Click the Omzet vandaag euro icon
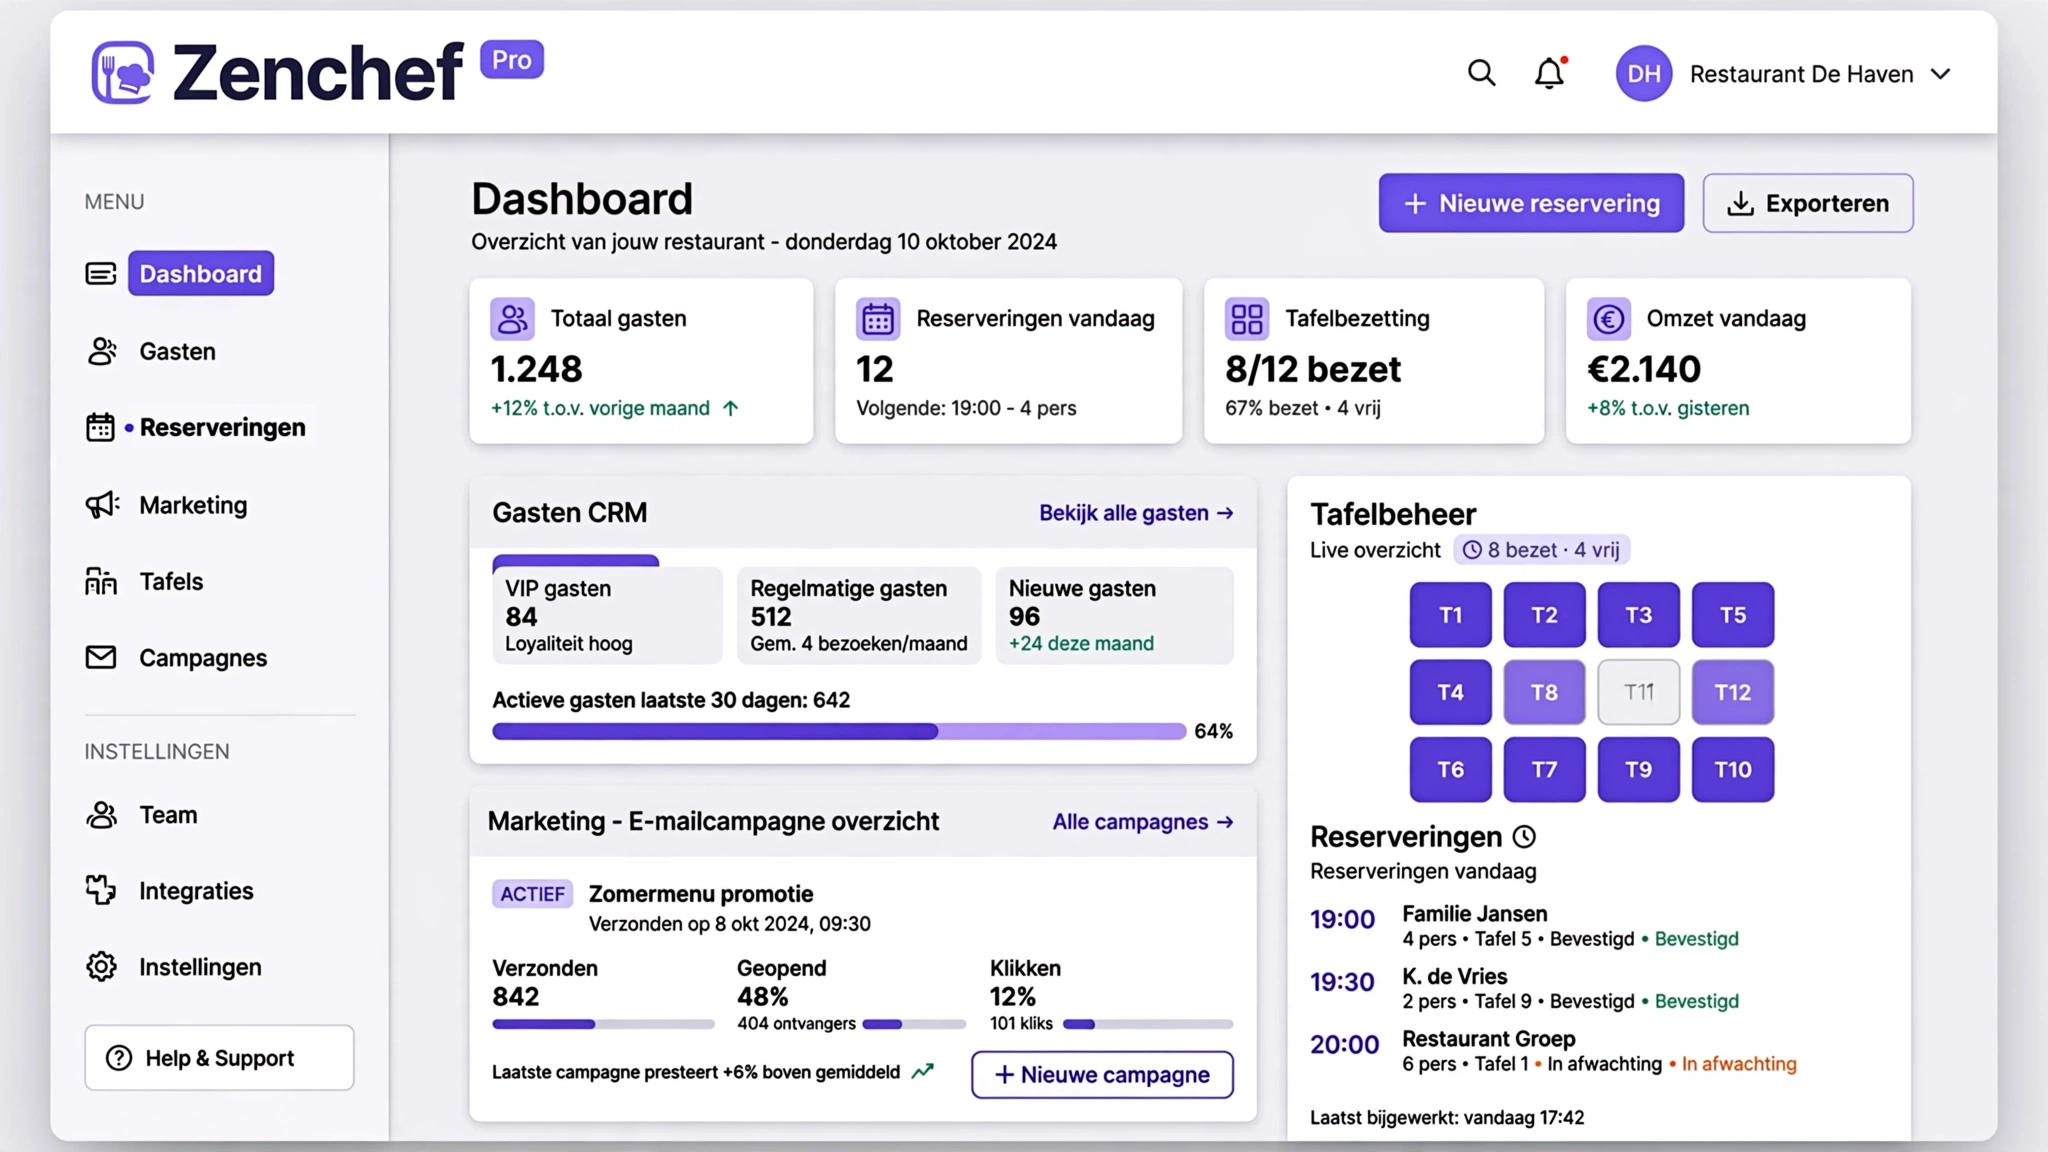Screen dimensions: 2048x1152 [1608, 319]
